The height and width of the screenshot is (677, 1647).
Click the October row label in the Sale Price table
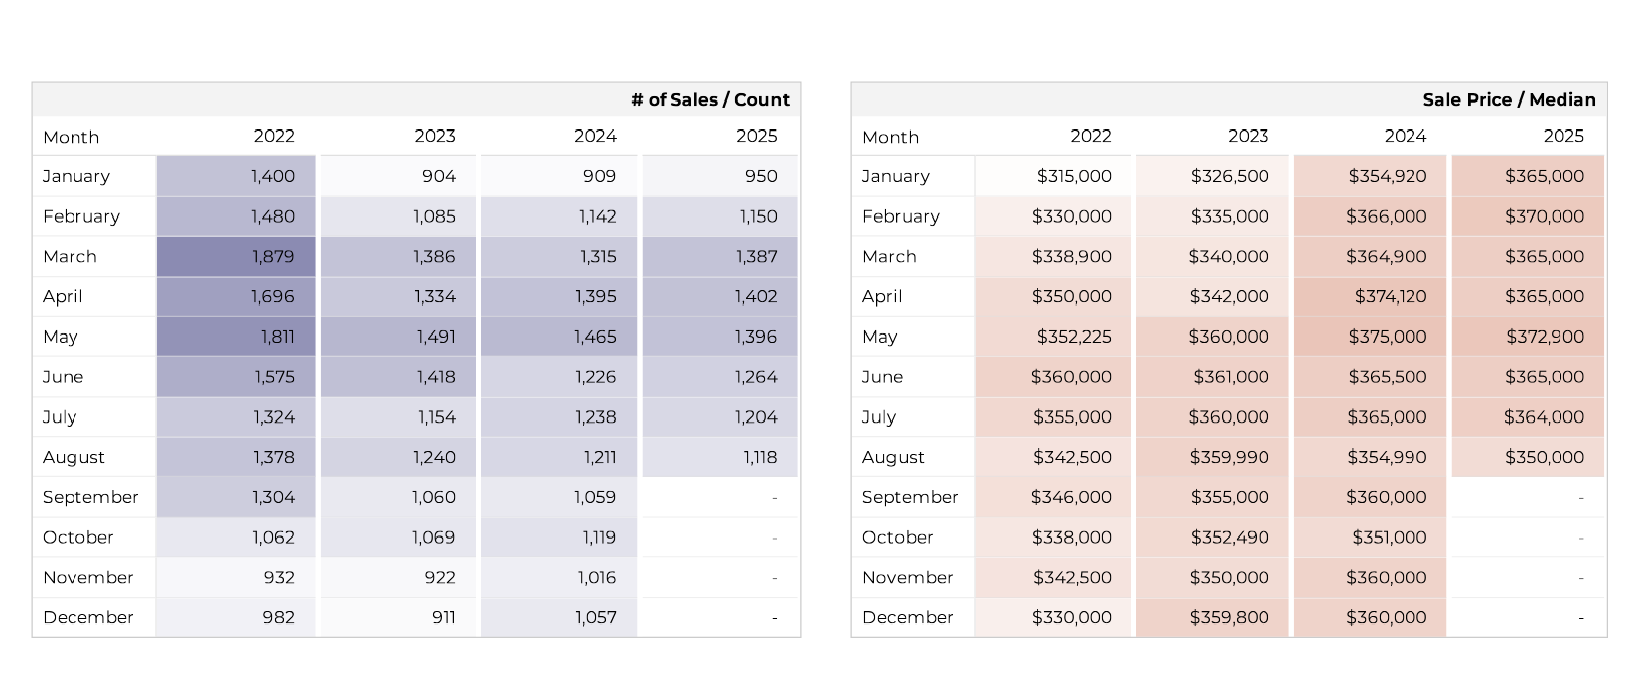[x=897, y=537]
